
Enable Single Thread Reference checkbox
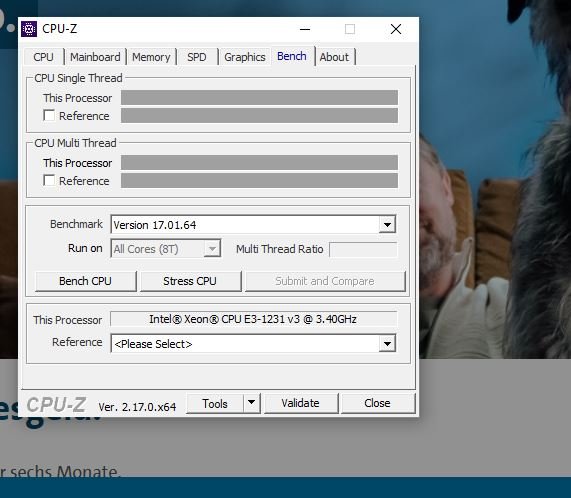pyautogui.click(x=49, y=115)
